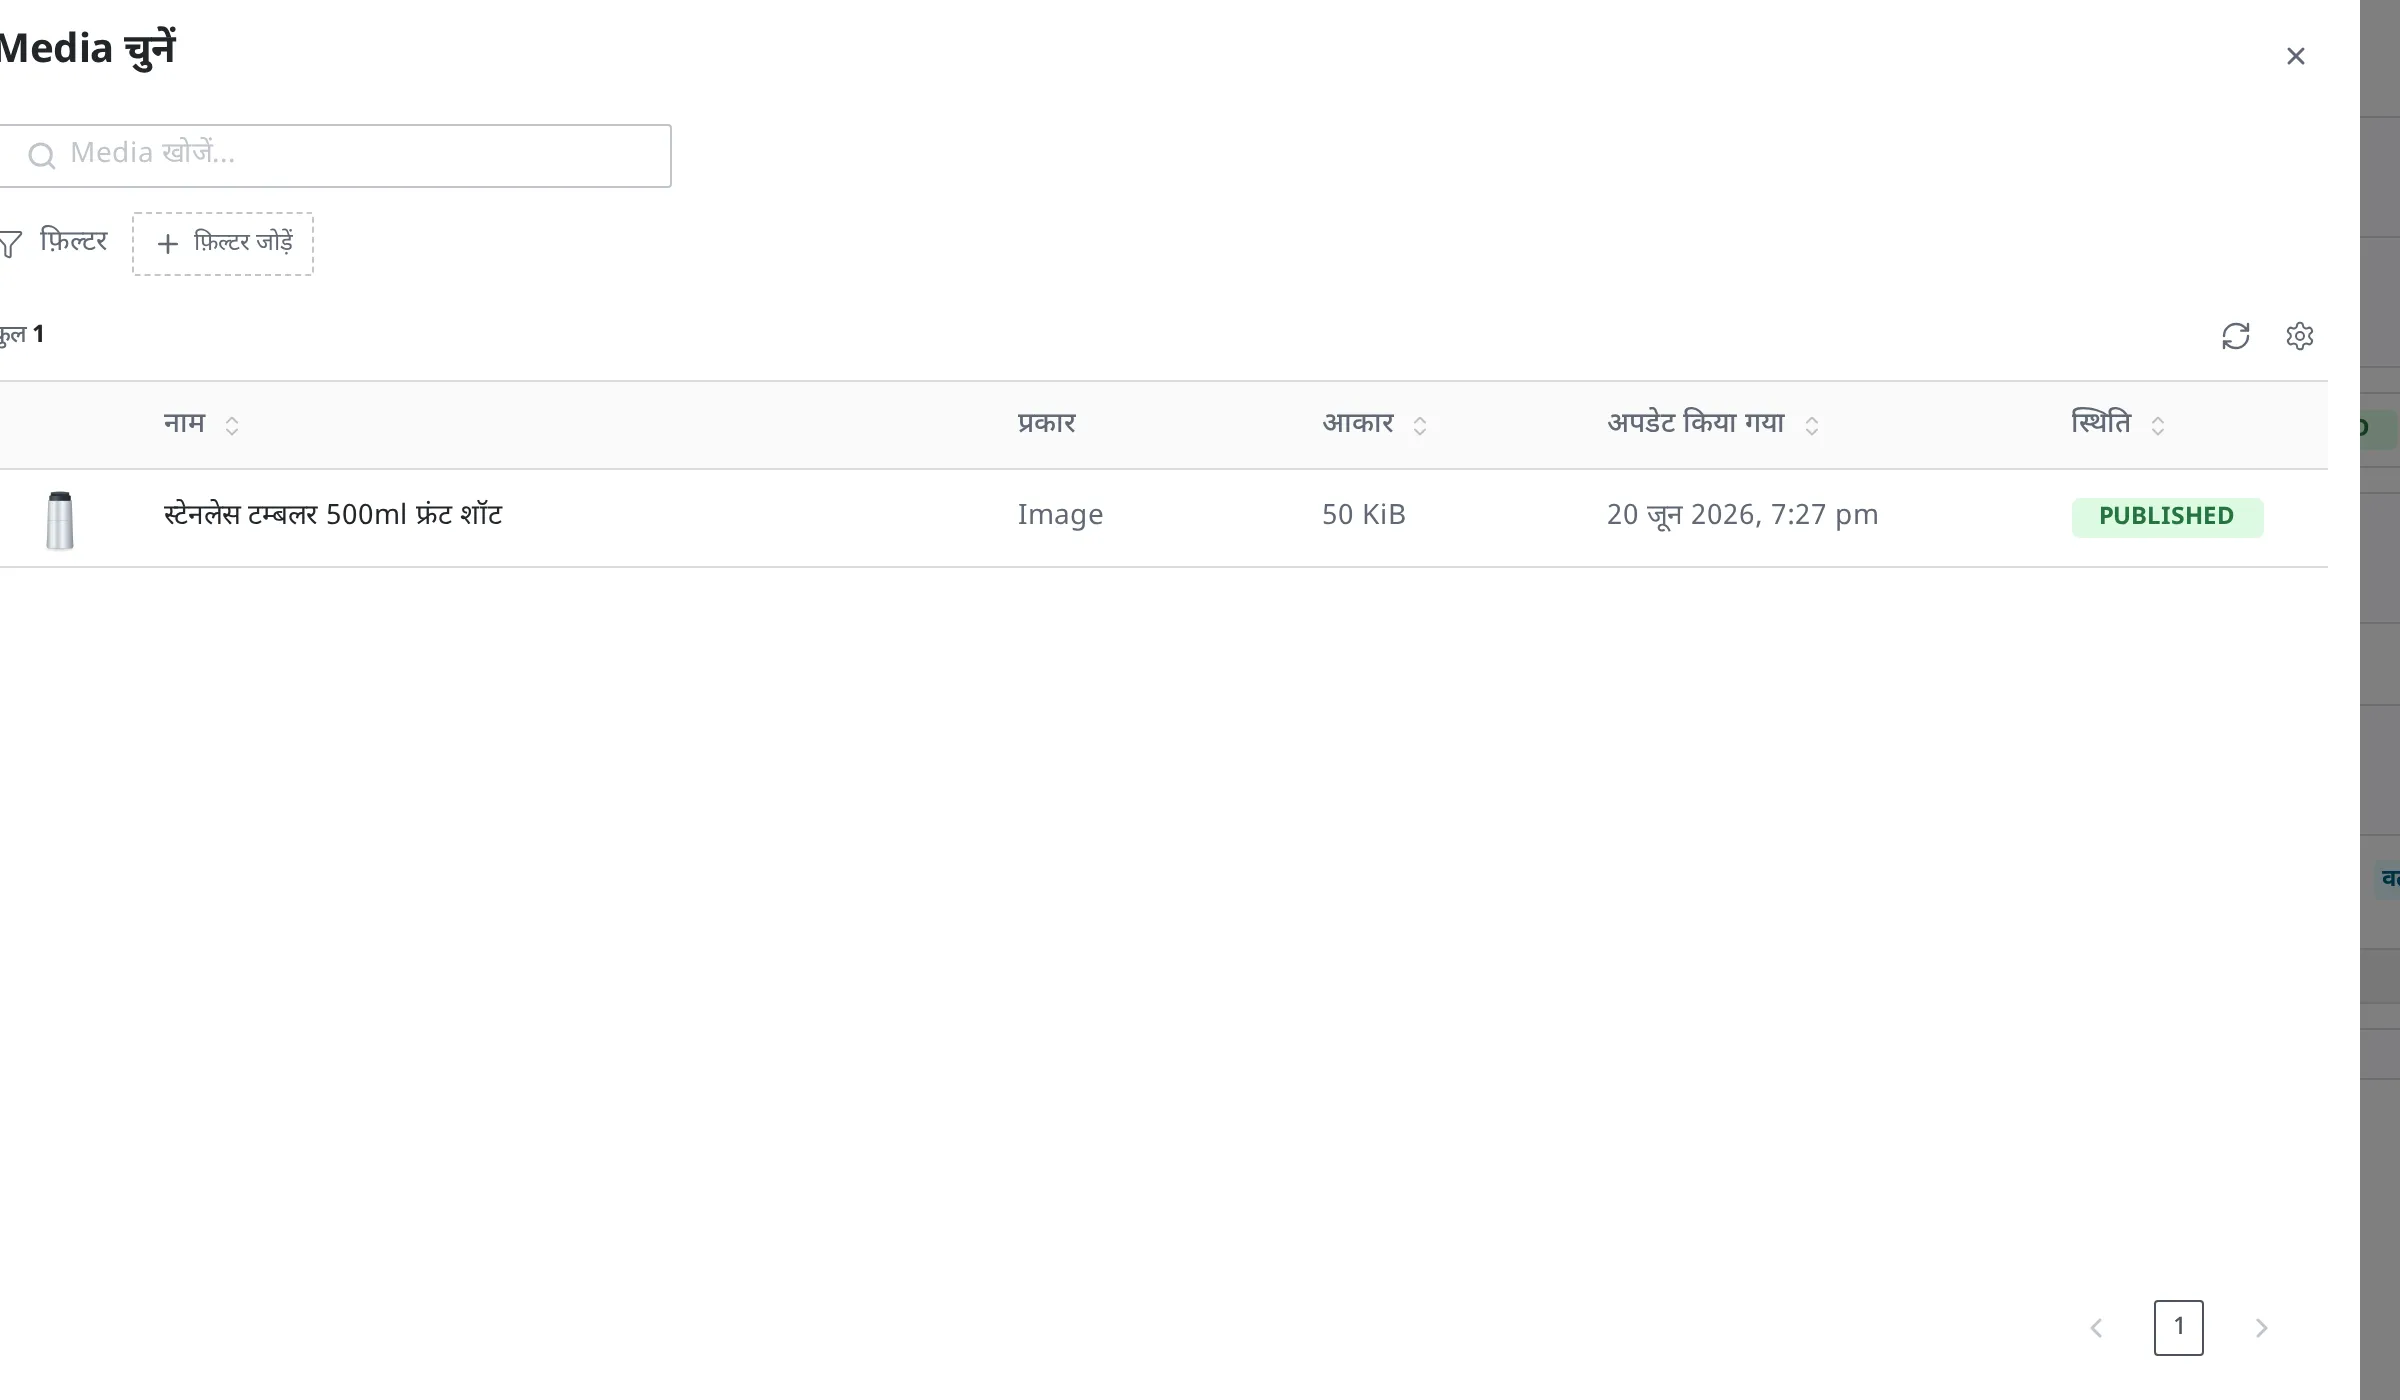Screen dimensions: 2400x1400
Task: Select the tumbler image thumbnail
Action: point(60,520)
